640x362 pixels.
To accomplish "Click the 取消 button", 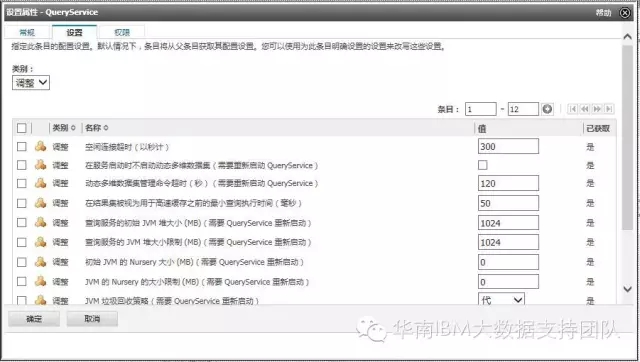I will pyautogui.click(x=92, y=319).
